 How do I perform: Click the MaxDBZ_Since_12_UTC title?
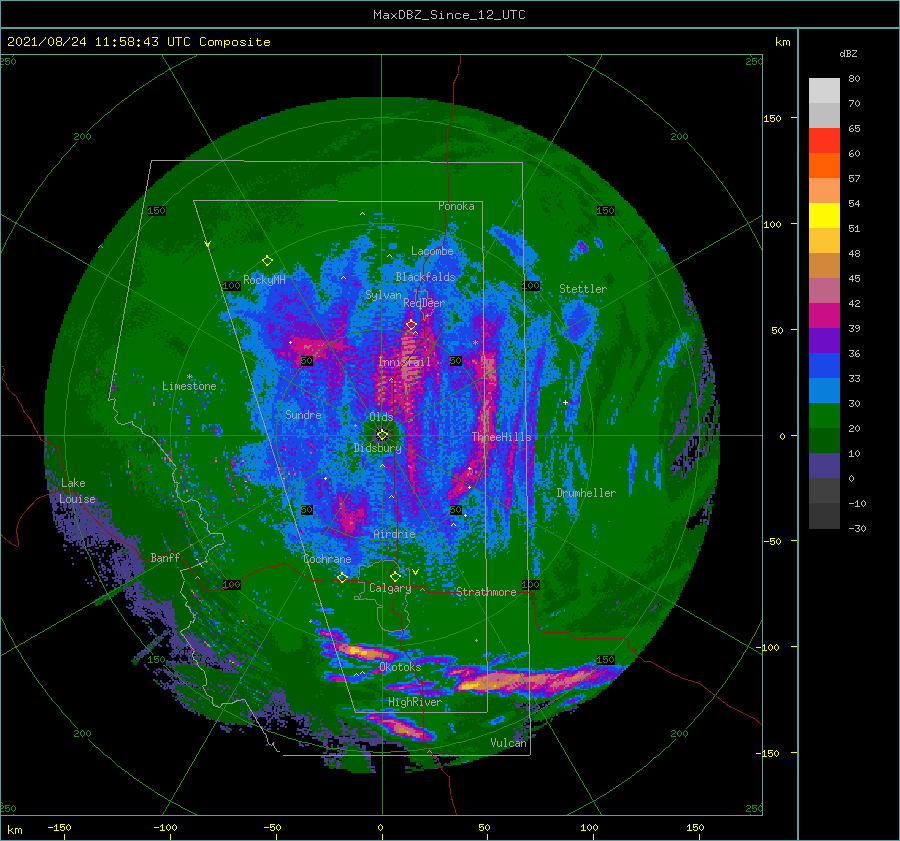pos(449,15)
